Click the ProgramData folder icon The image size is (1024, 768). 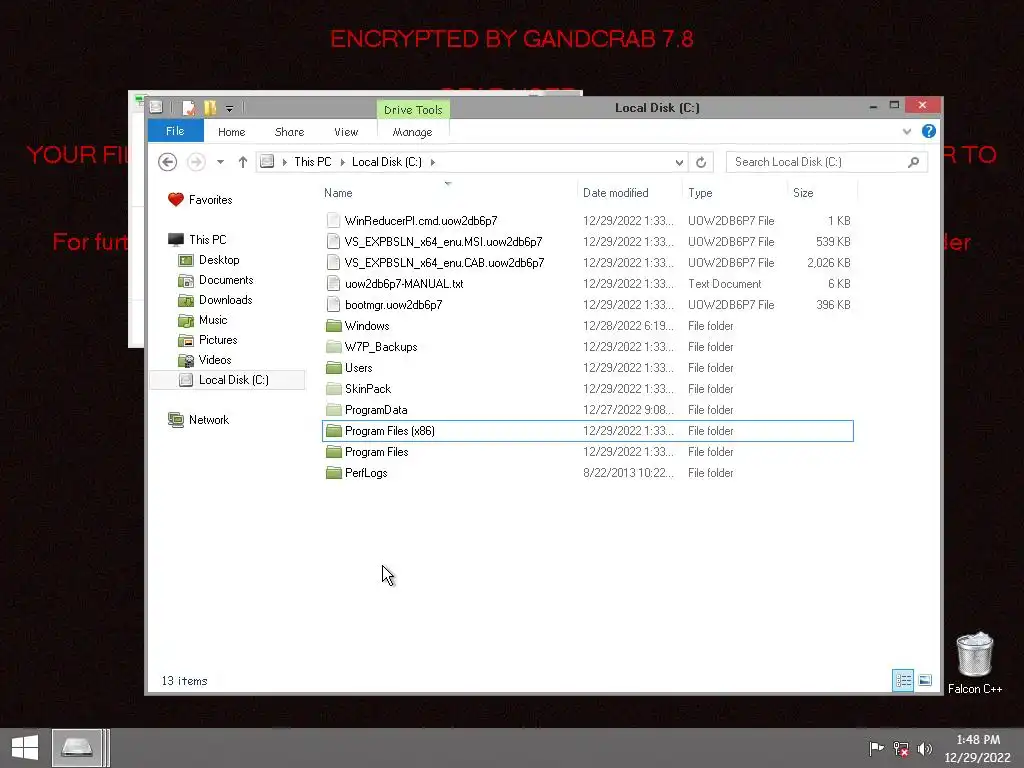tap(334, 409)
